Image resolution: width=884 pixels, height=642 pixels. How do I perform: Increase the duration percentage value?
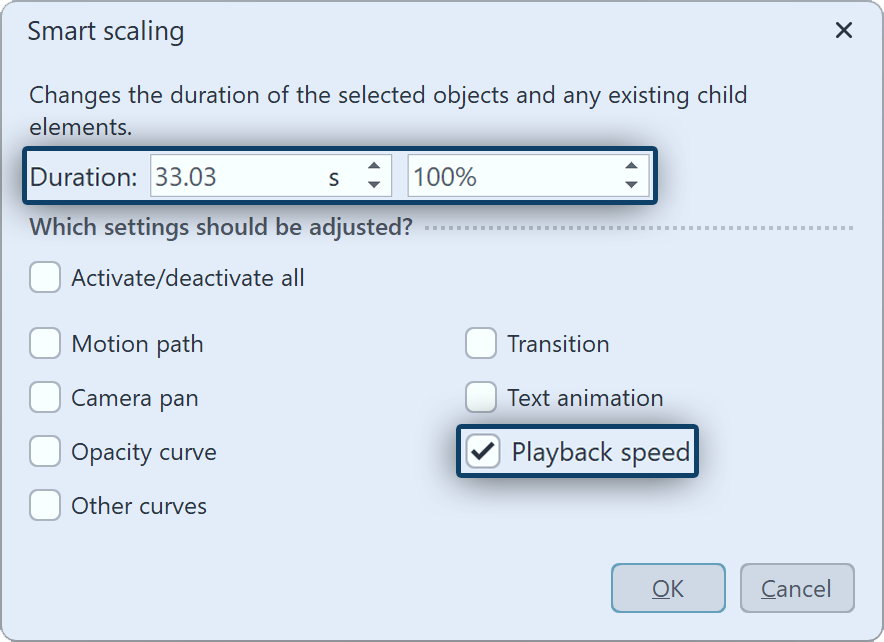point(631,167)
